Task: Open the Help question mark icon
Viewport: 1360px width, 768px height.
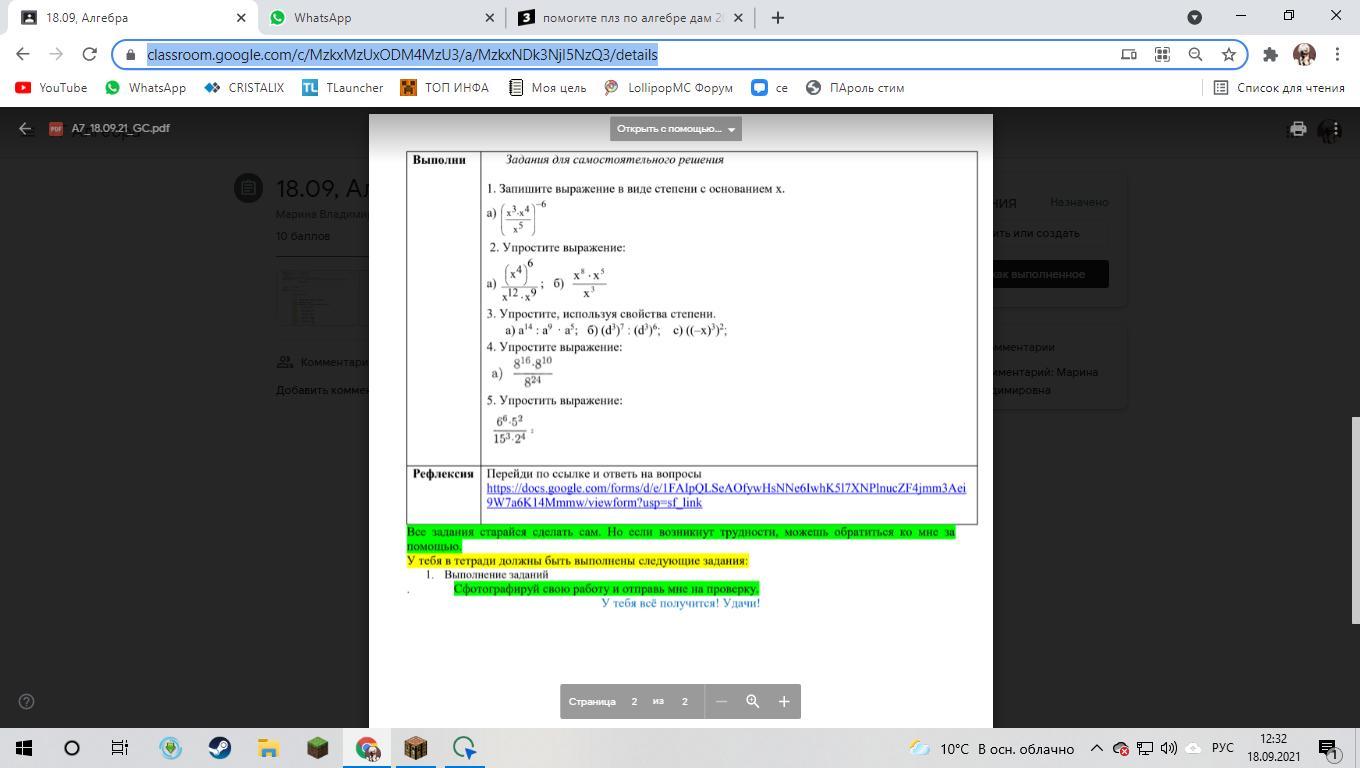Action: [27, 701]
